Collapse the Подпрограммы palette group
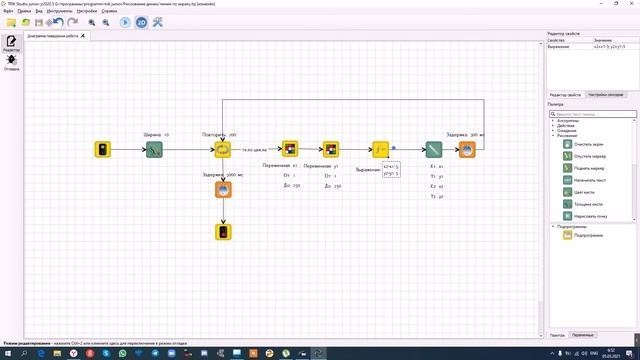 tap(553, 227)
